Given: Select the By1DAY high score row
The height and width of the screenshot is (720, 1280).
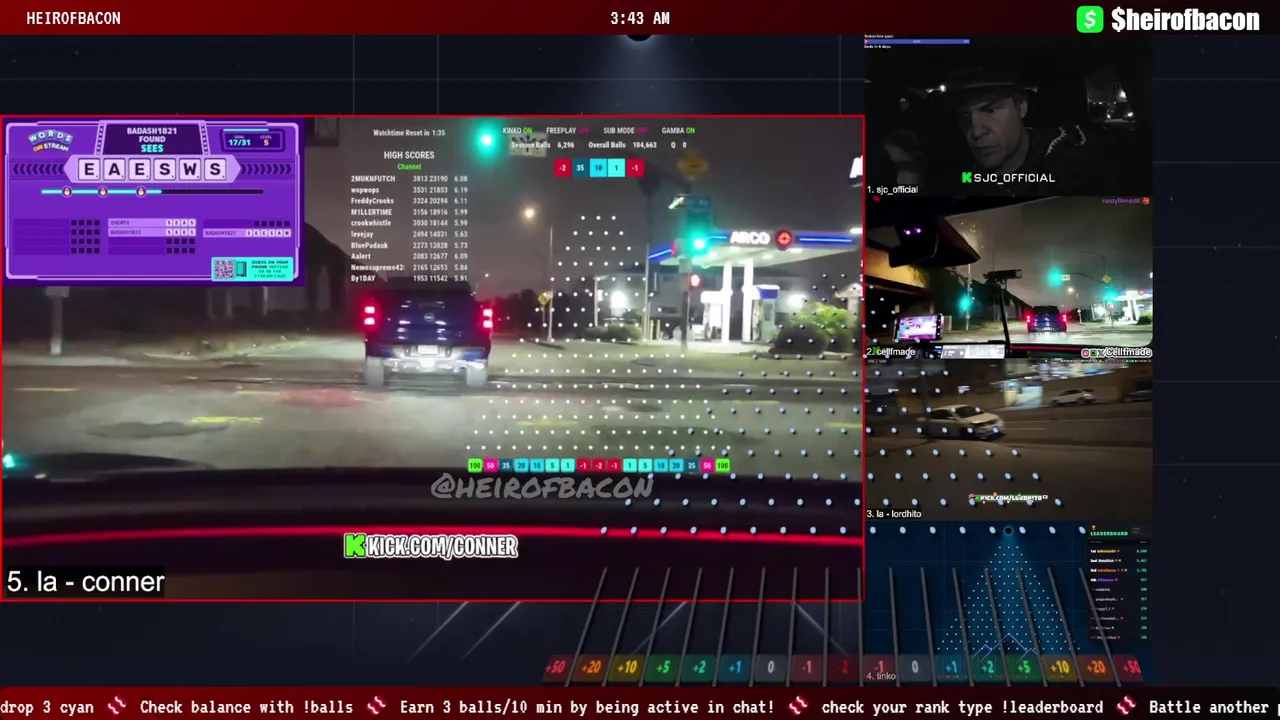Looking at the screenshot, I should click(x=409, y=278).
